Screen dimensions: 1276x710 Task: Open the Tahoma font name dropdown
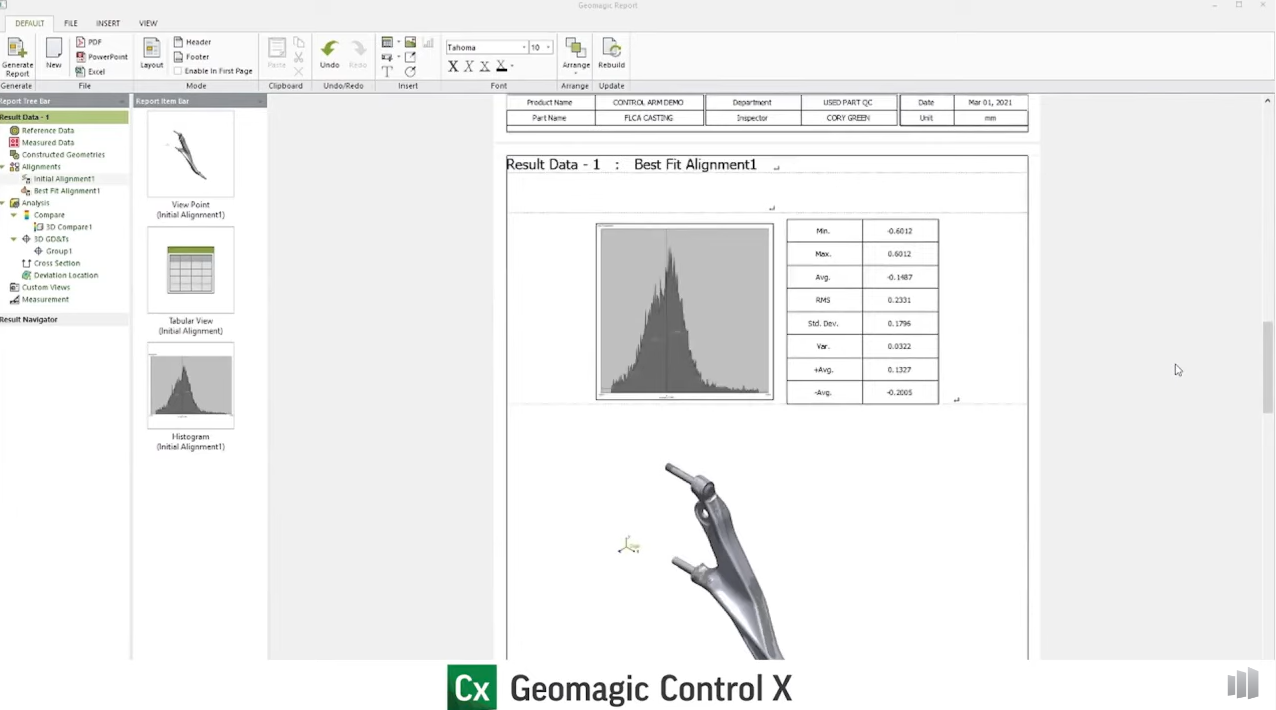click(x=524, y=47)
